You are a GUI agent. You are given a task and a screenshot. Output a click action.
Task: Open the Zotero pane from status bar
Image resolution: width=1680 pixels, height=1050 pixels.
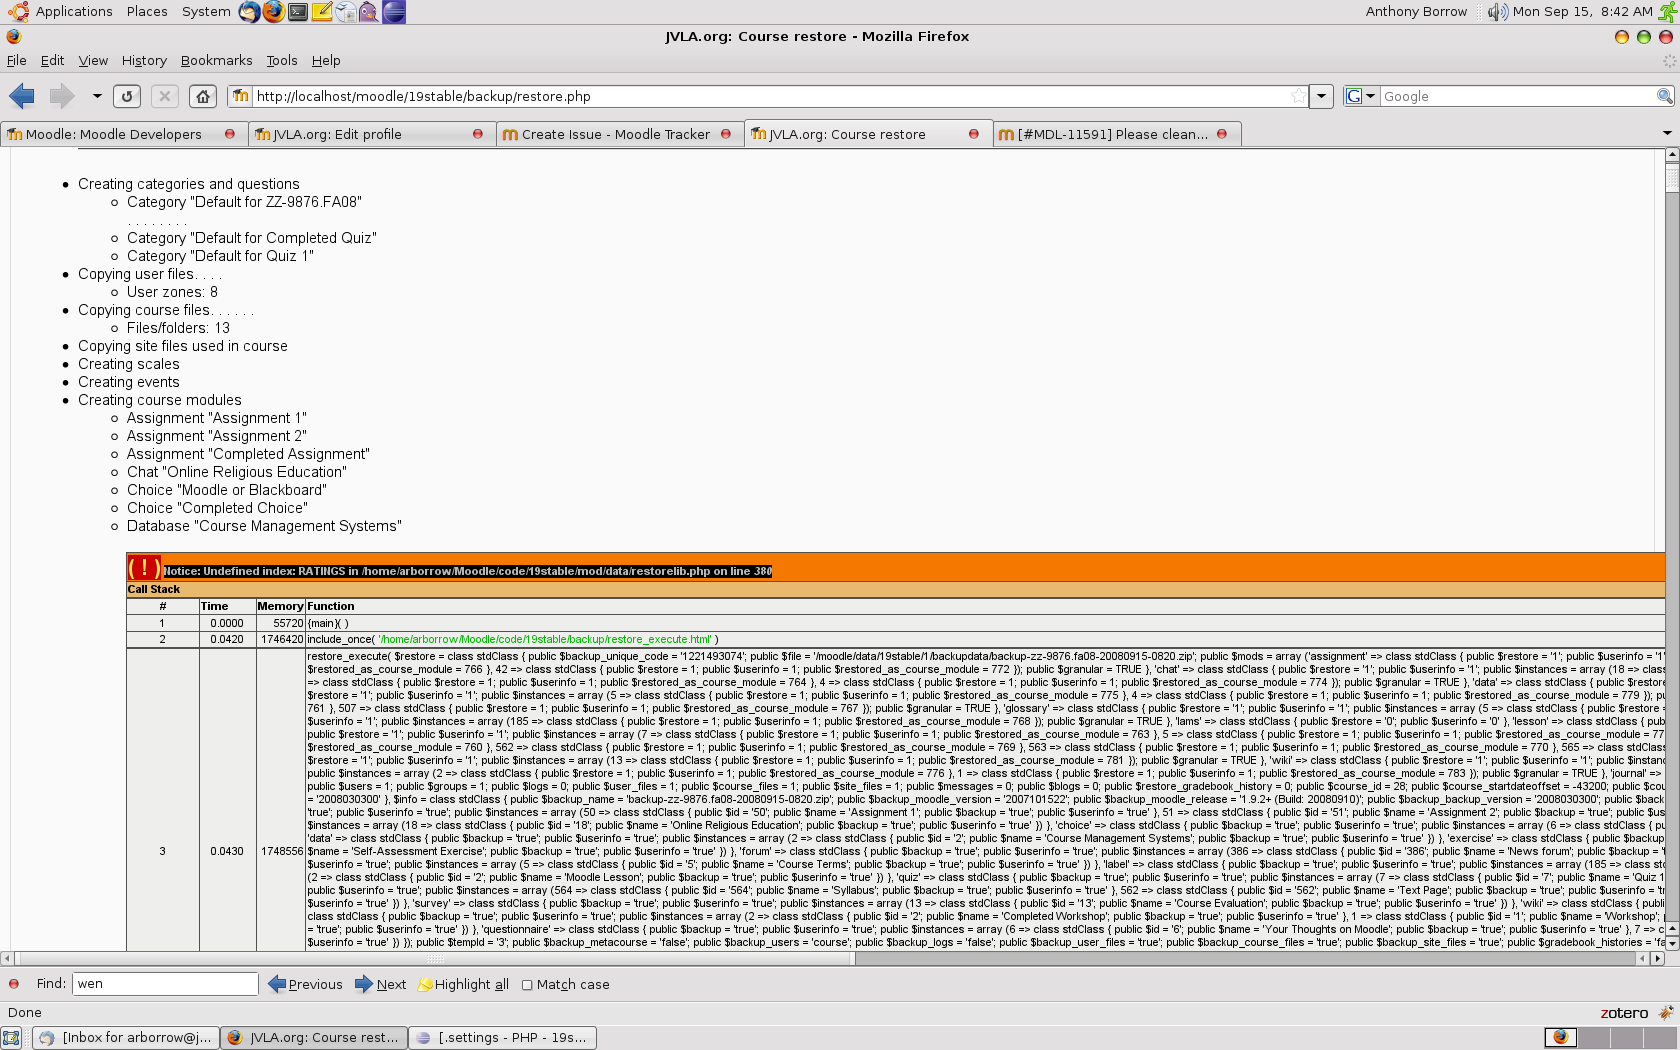[1624, 1013]
